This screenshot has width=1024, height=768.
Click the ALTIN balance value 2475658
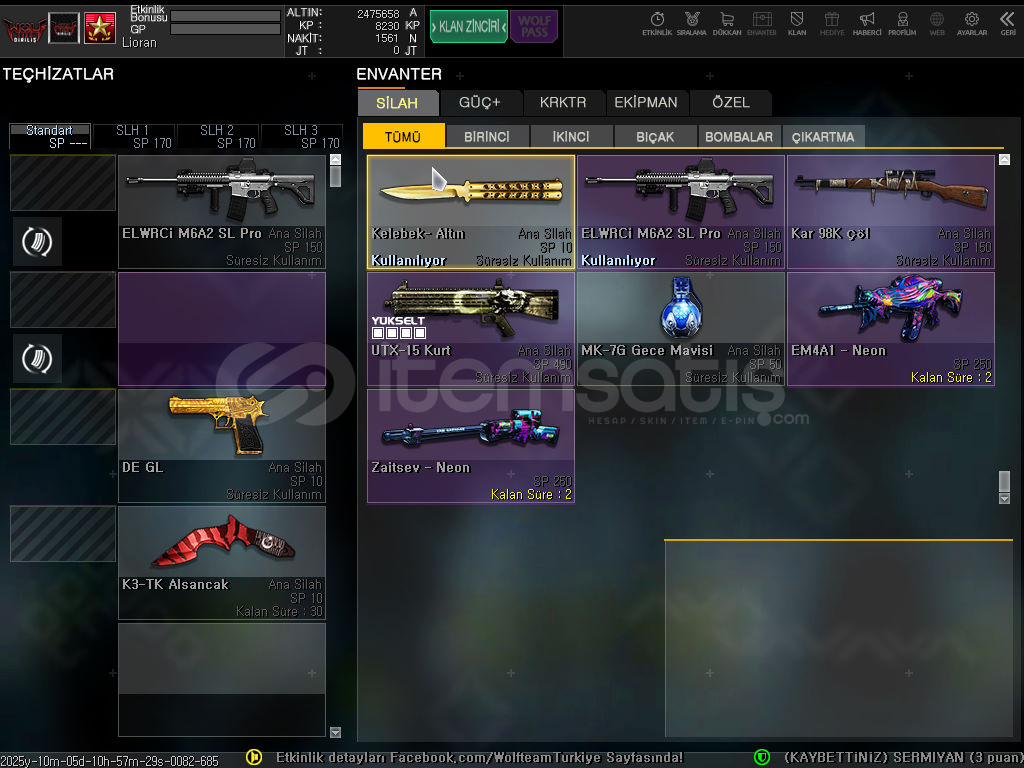click(378, 13)
